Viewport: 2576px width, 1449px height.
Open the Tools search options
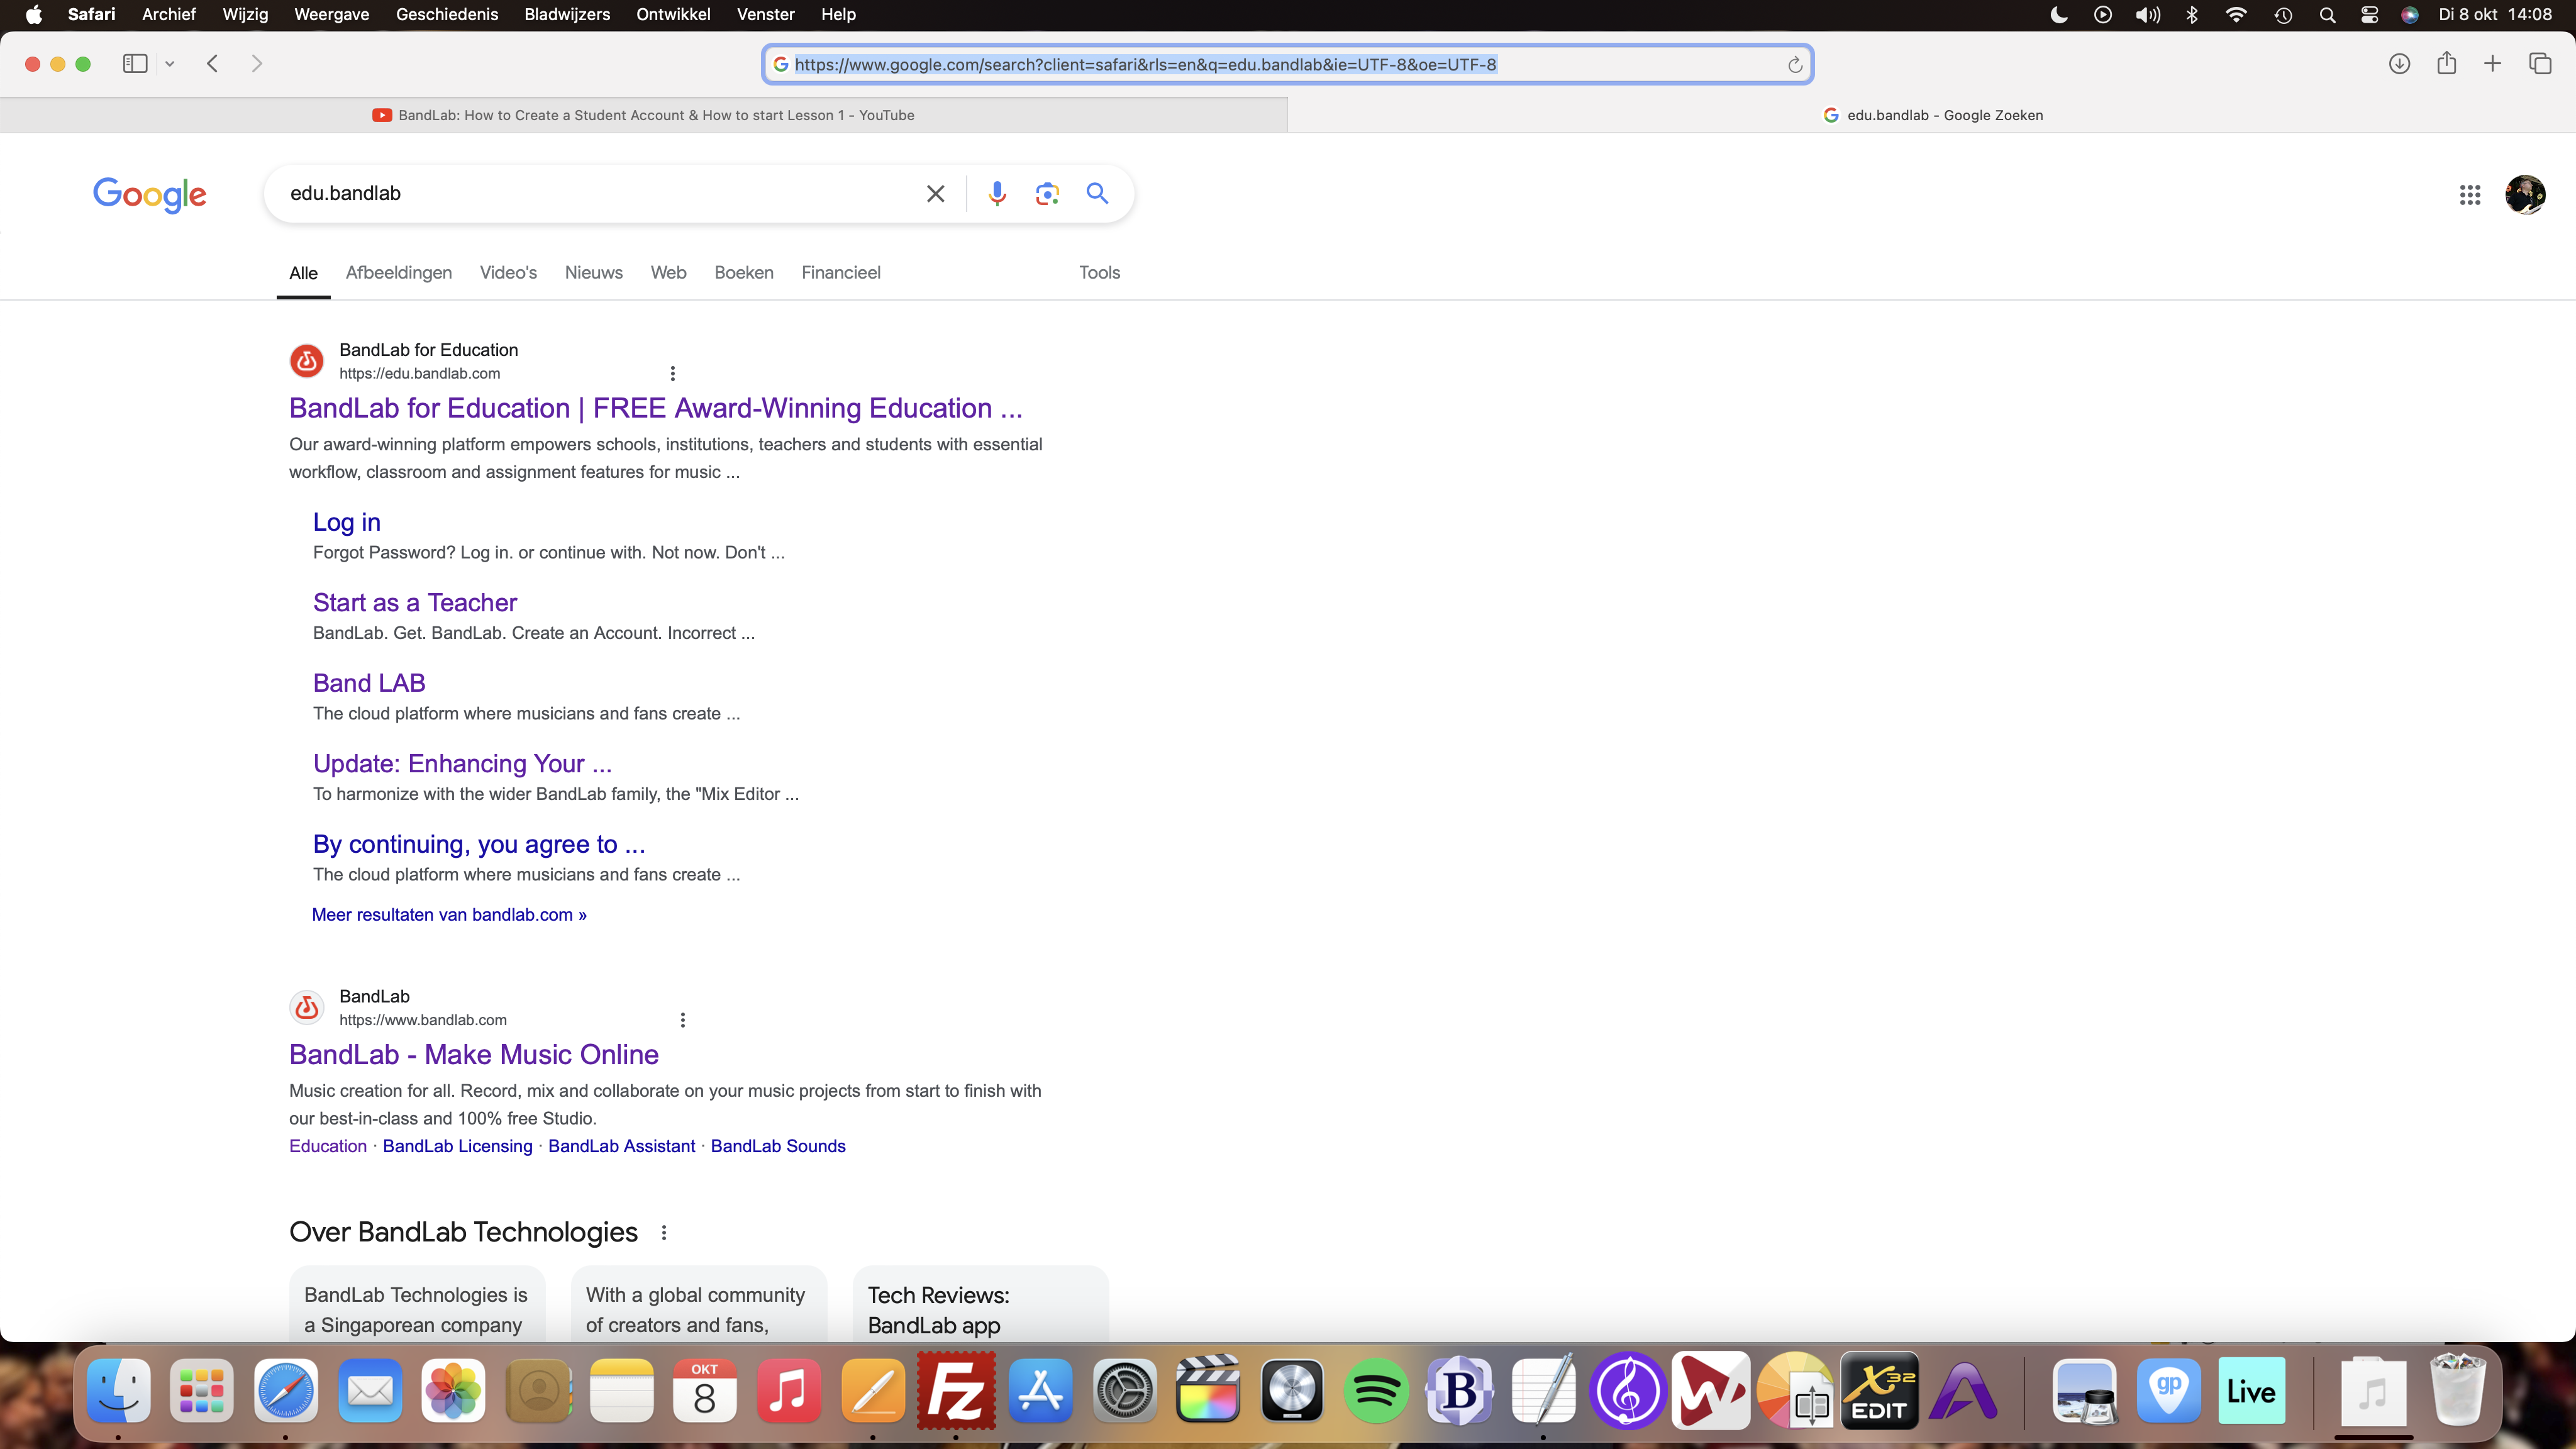coord(1099,272)
